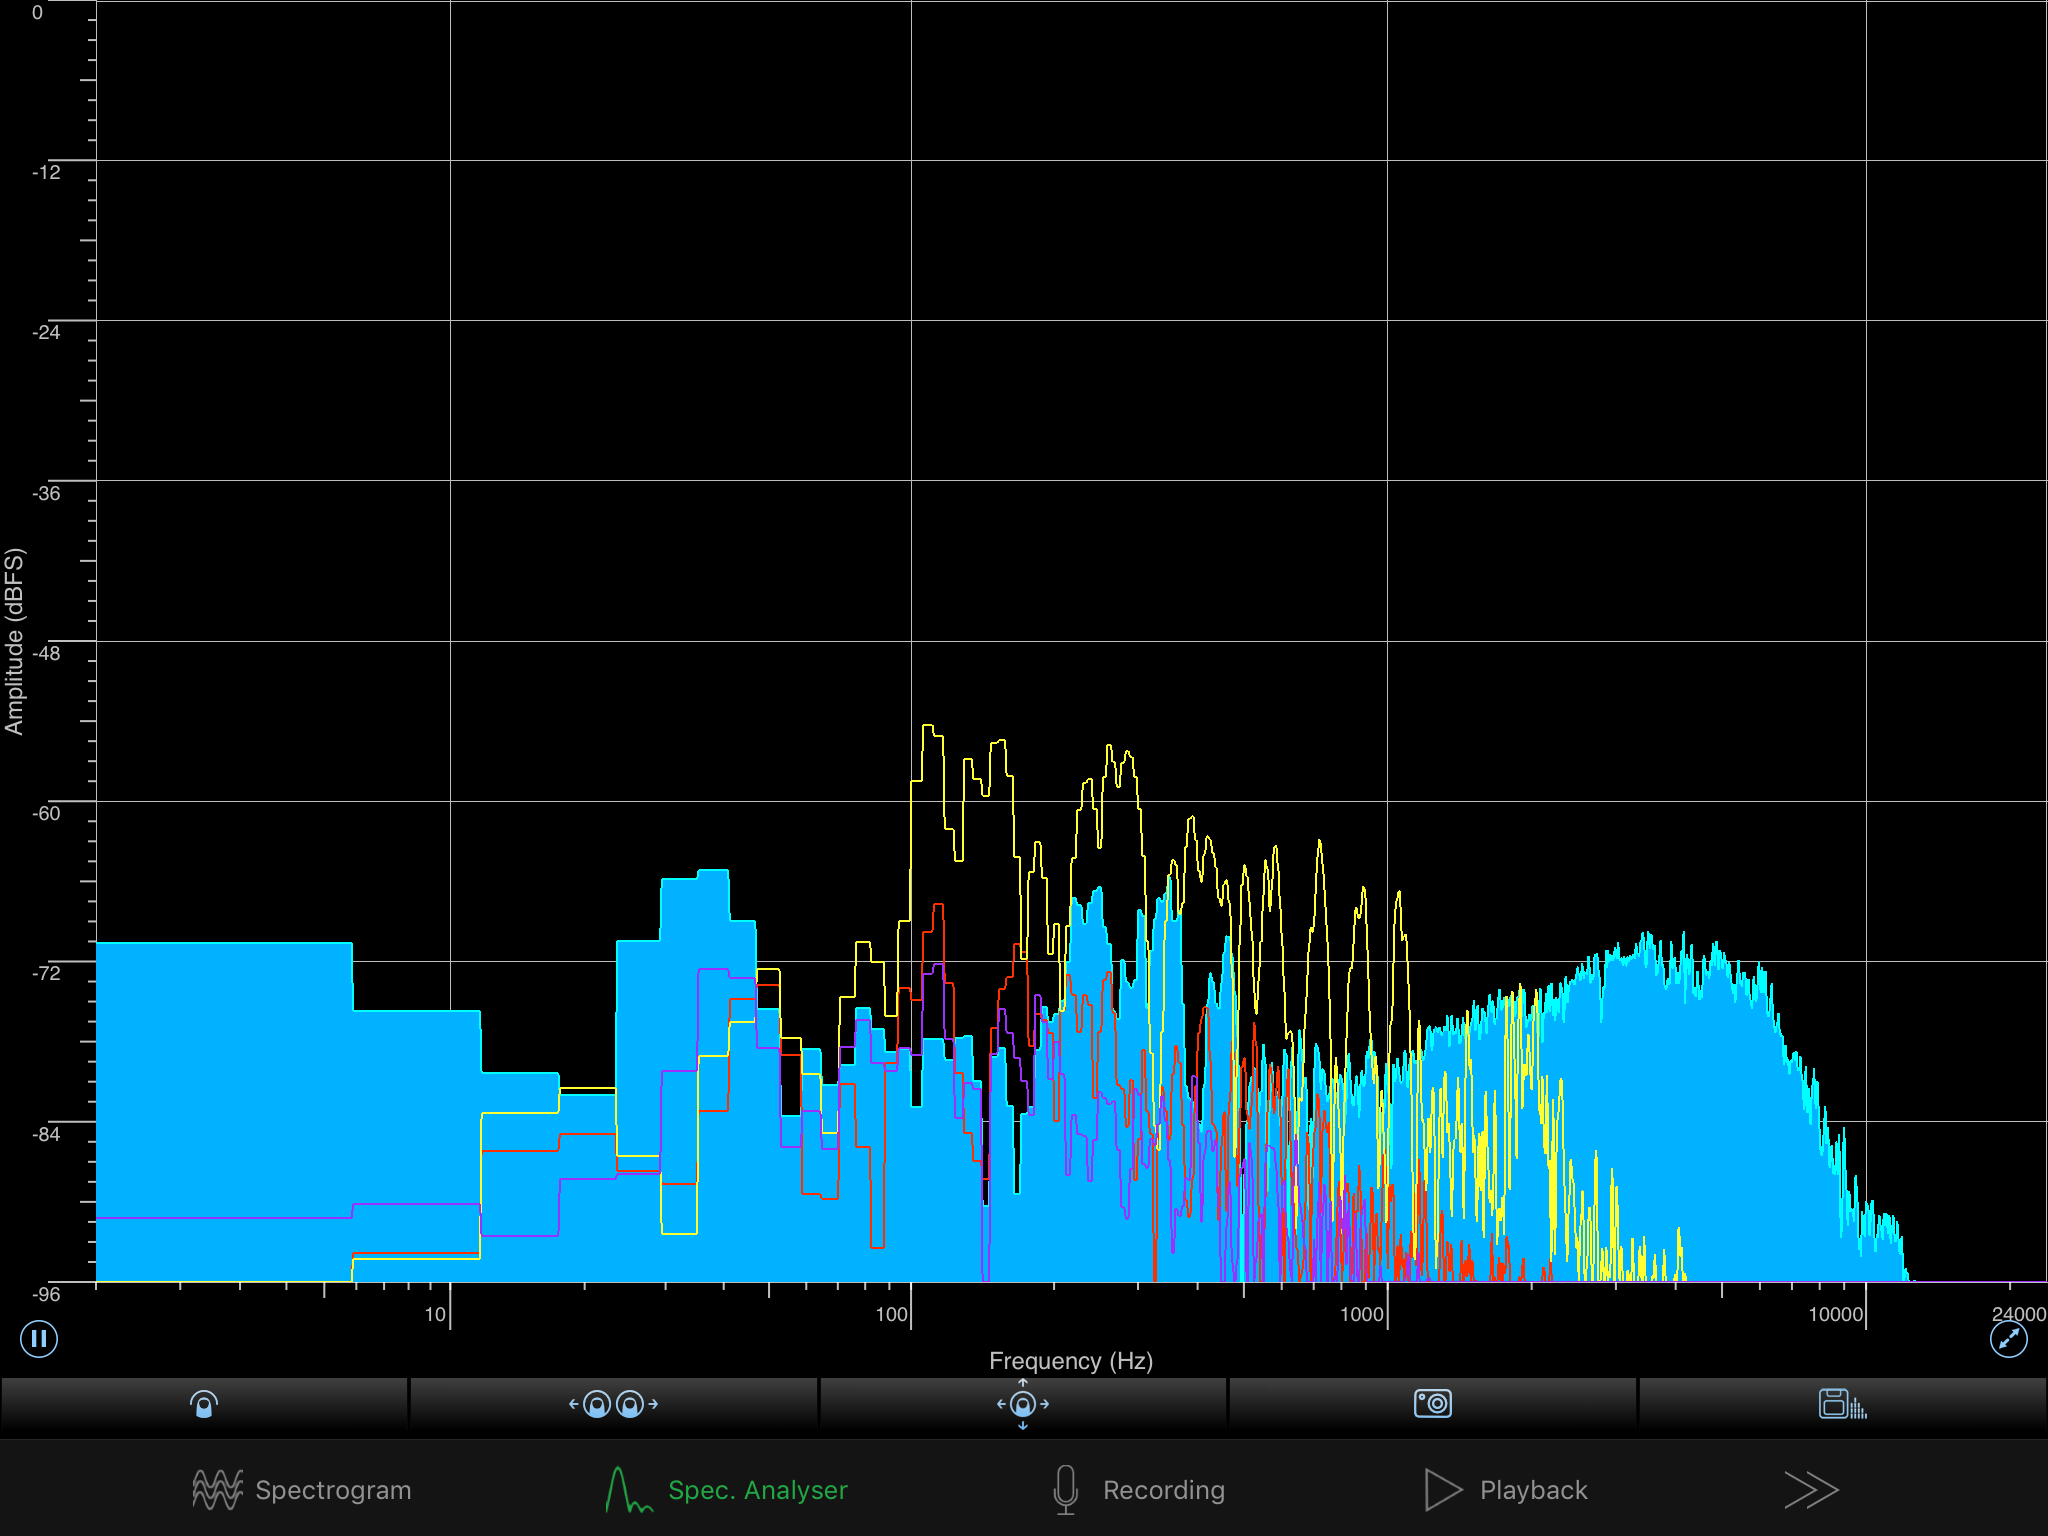Select the four-way pan gesture tool
Screen dimensions: 2048x1536
[x=1022, y=1404]
